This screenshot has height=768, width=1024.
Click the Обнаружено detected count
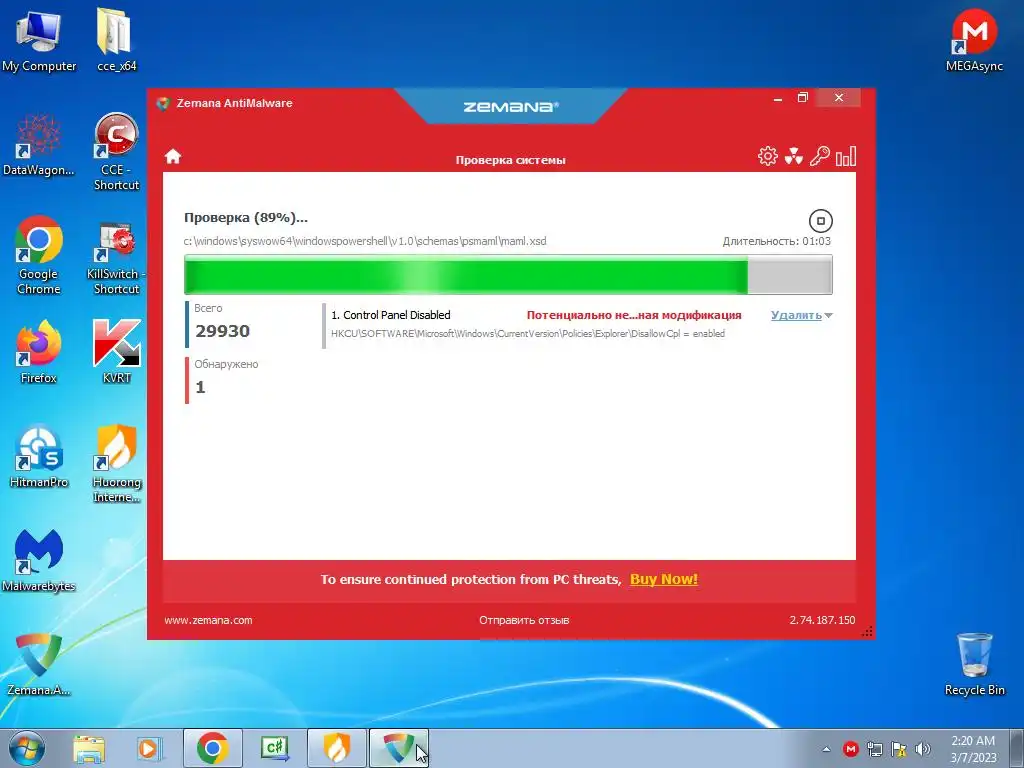[x=200, y=387]
